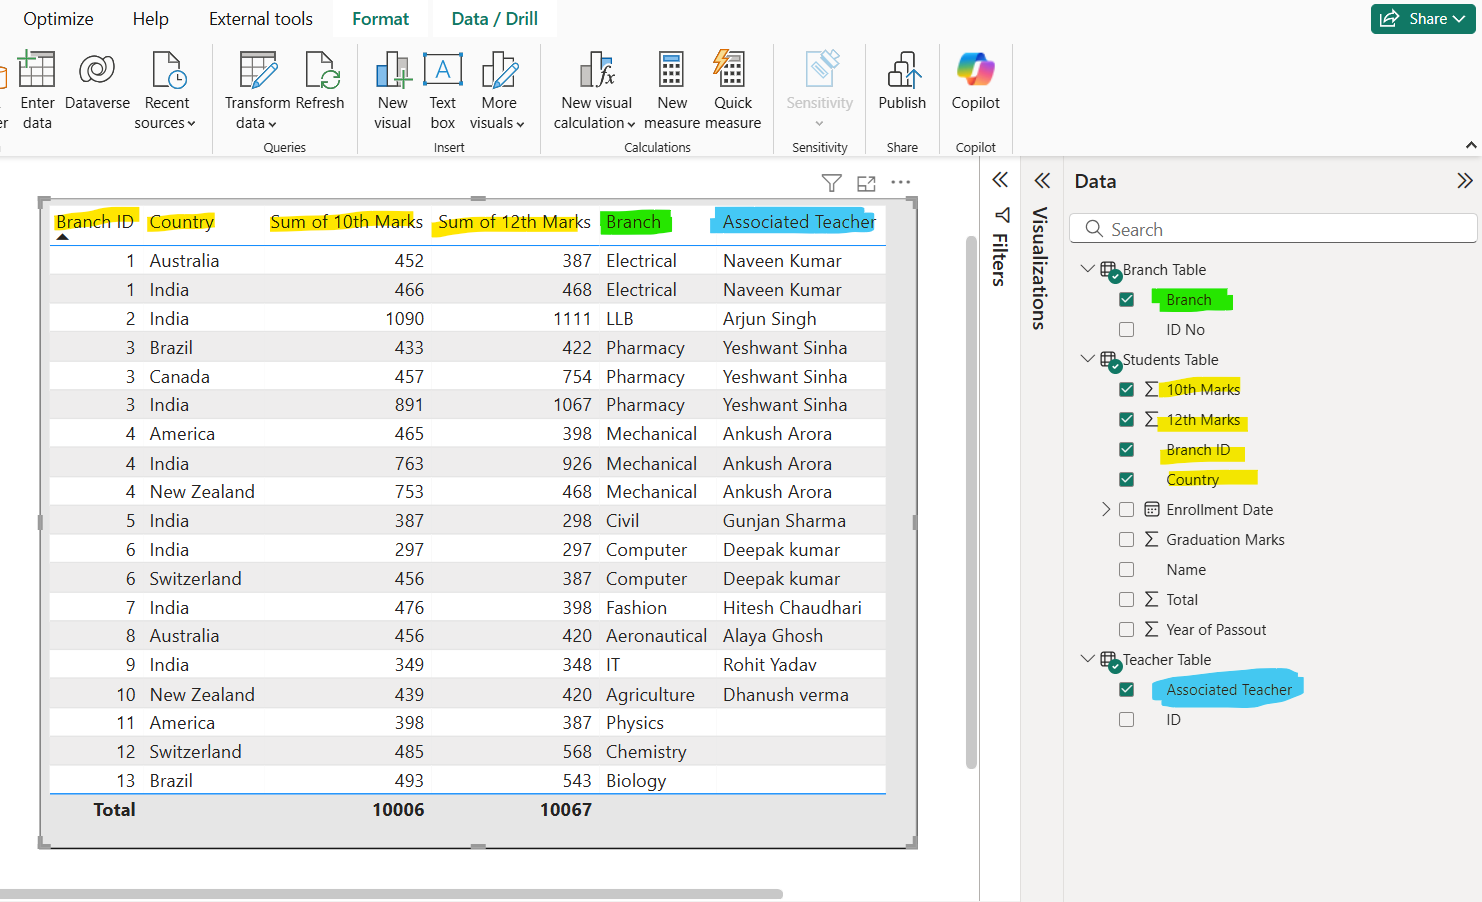This screenshot has width=1482, height=902.
Task: Collapse the Students Table tree
Action: click(1087, 359)
